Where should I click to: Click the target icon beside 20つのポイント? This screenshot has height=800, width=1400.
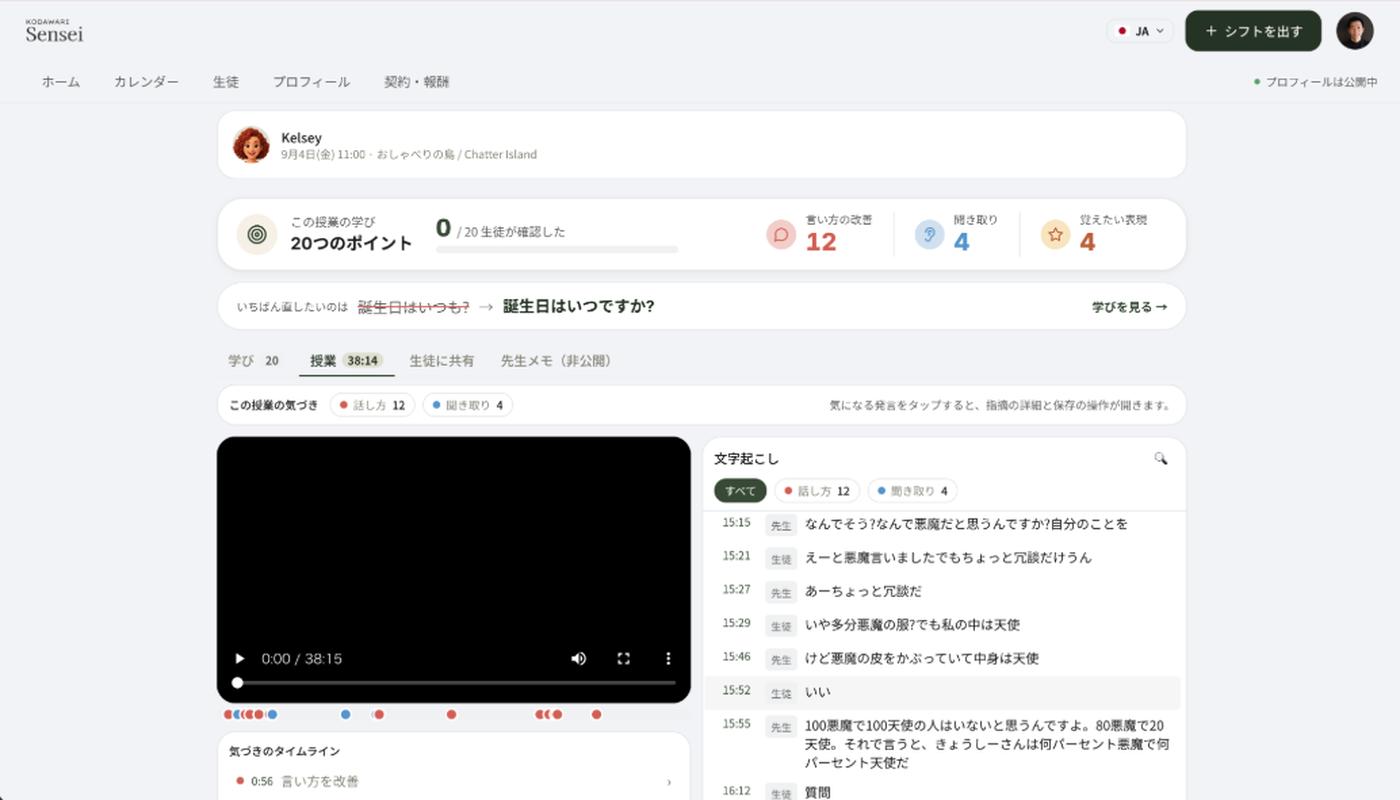point(257,234)
